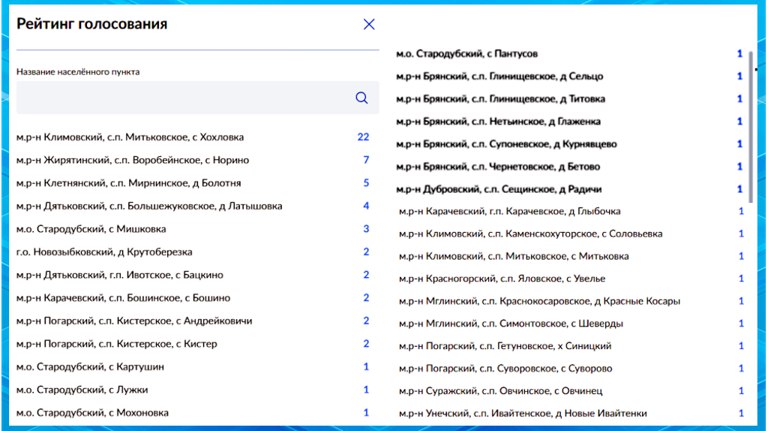
Task: Focus the Название населённого пункта search field
Action: pos(197,98)
